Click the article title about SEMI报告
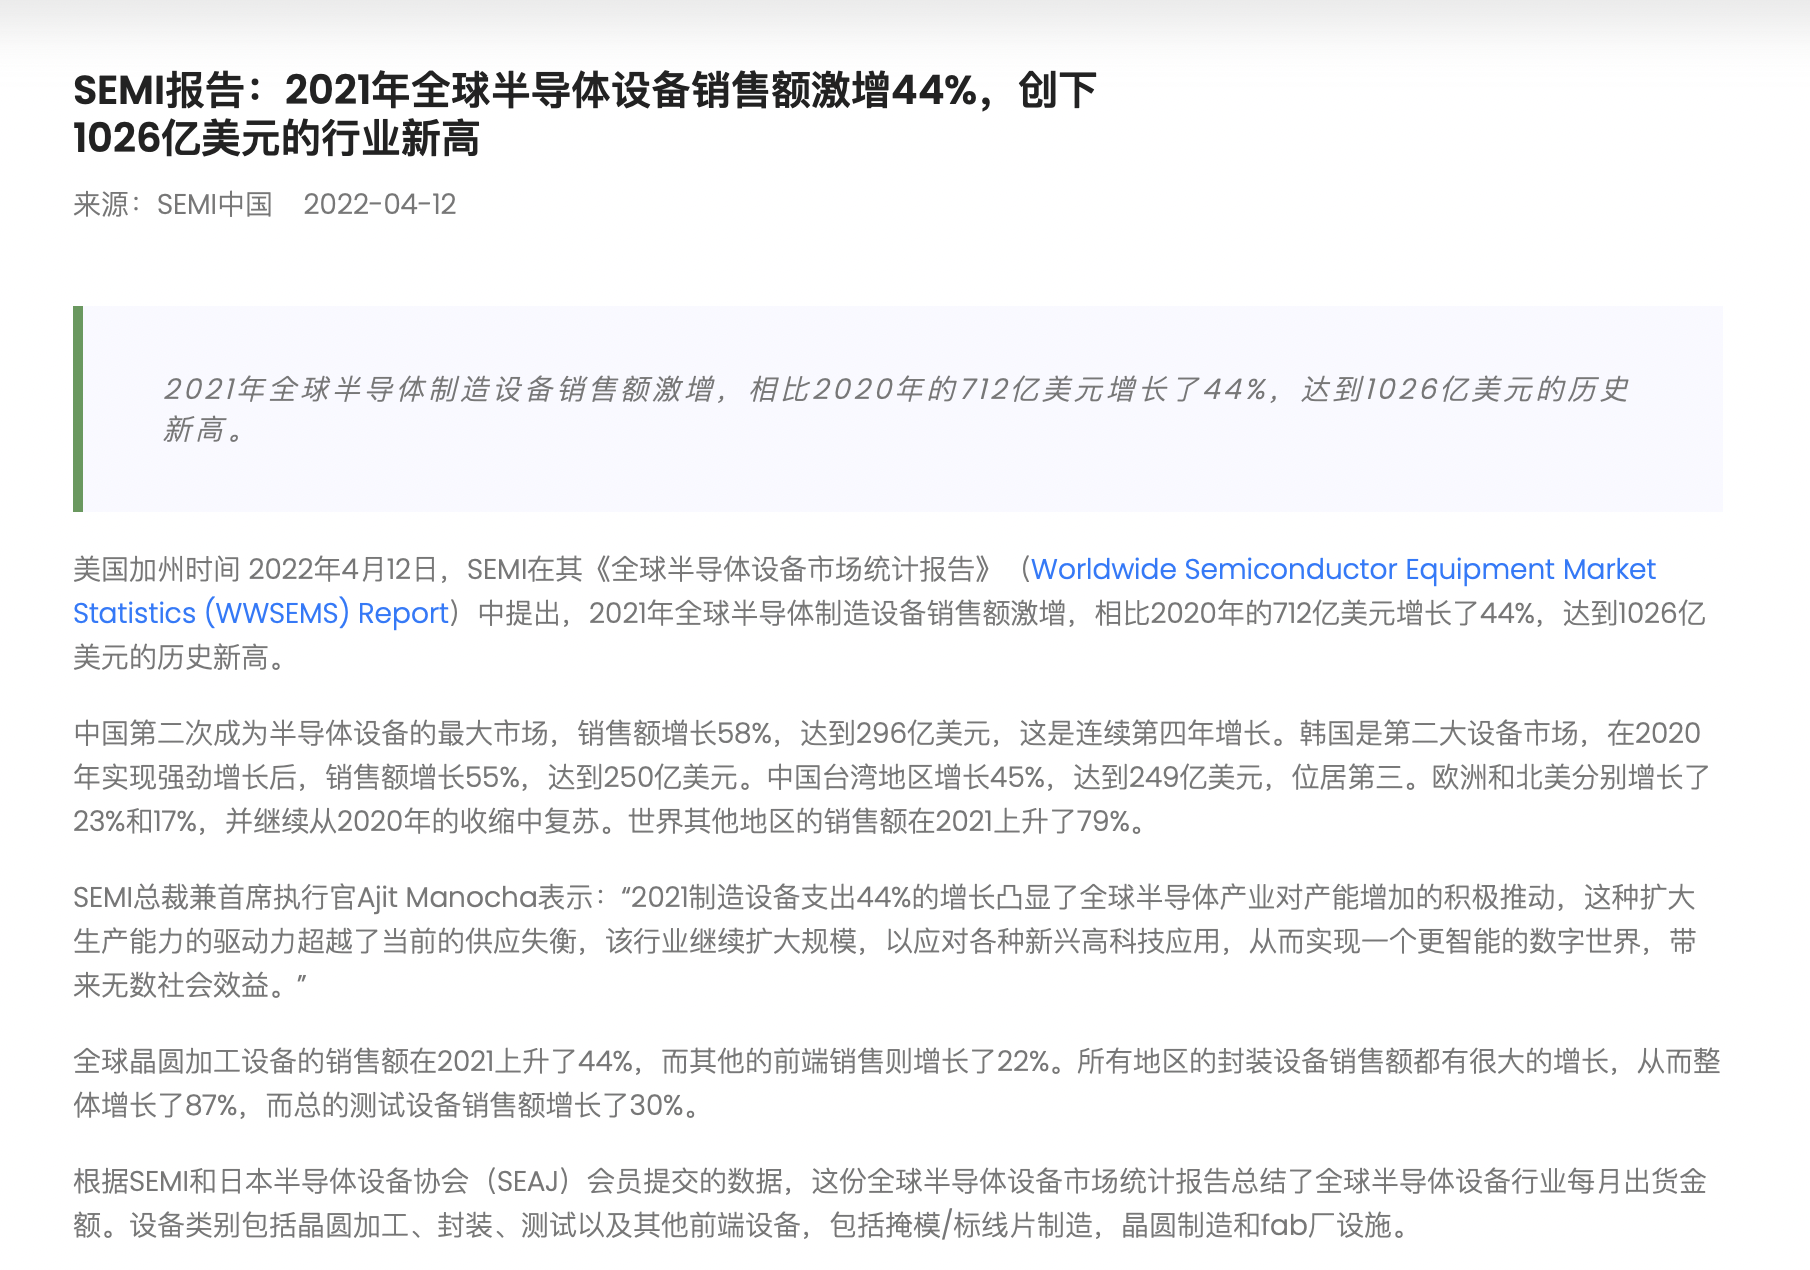This screenshot has width=1810, height=1270. 585,114
